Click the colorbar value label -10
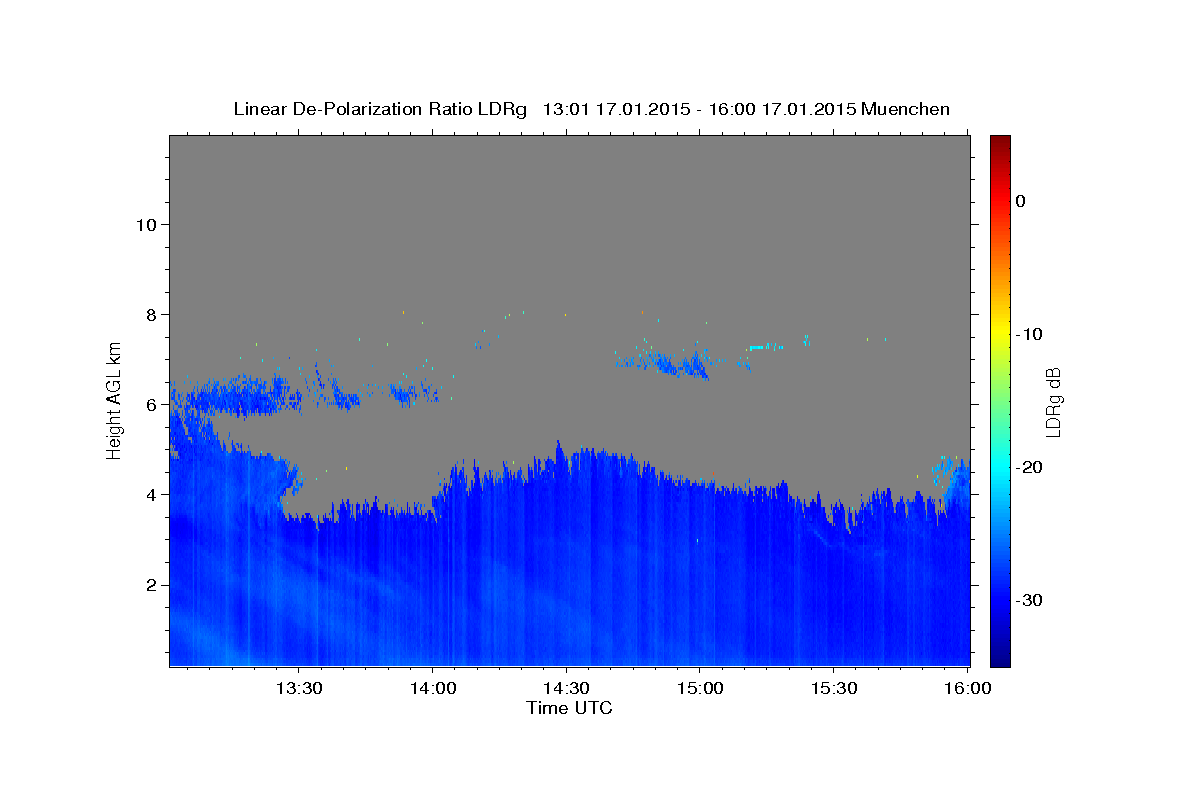 click(1030, 334)
